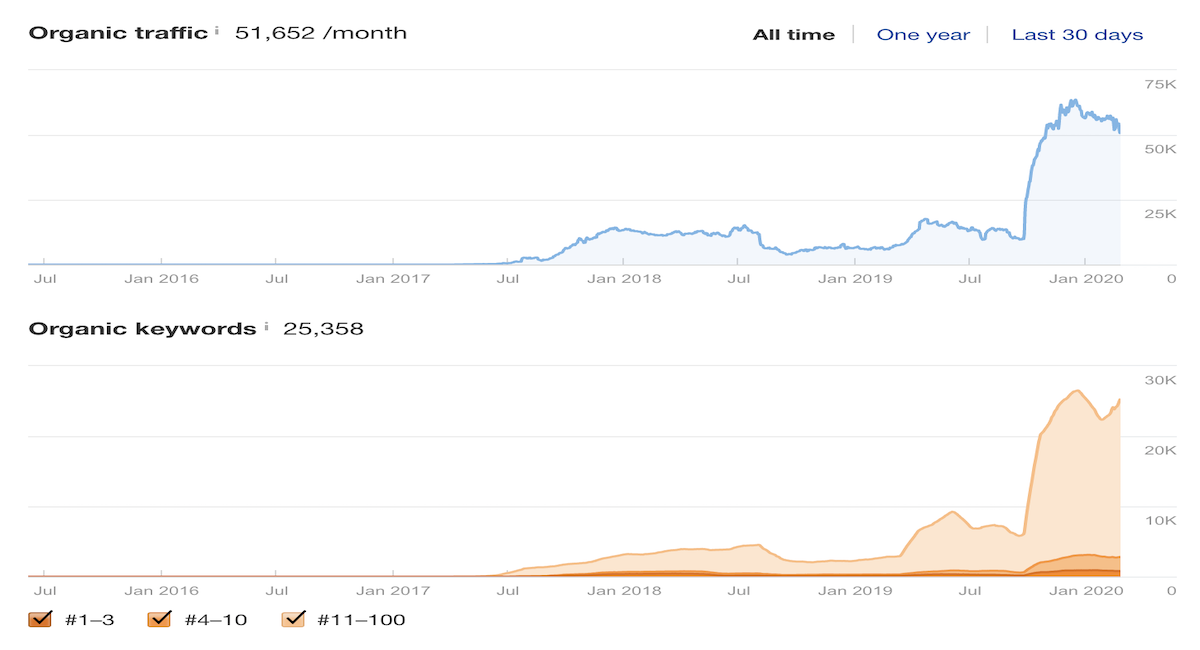Show the Last 30 days range
Screen dimensions: 1200x650
click(1077, 35)
